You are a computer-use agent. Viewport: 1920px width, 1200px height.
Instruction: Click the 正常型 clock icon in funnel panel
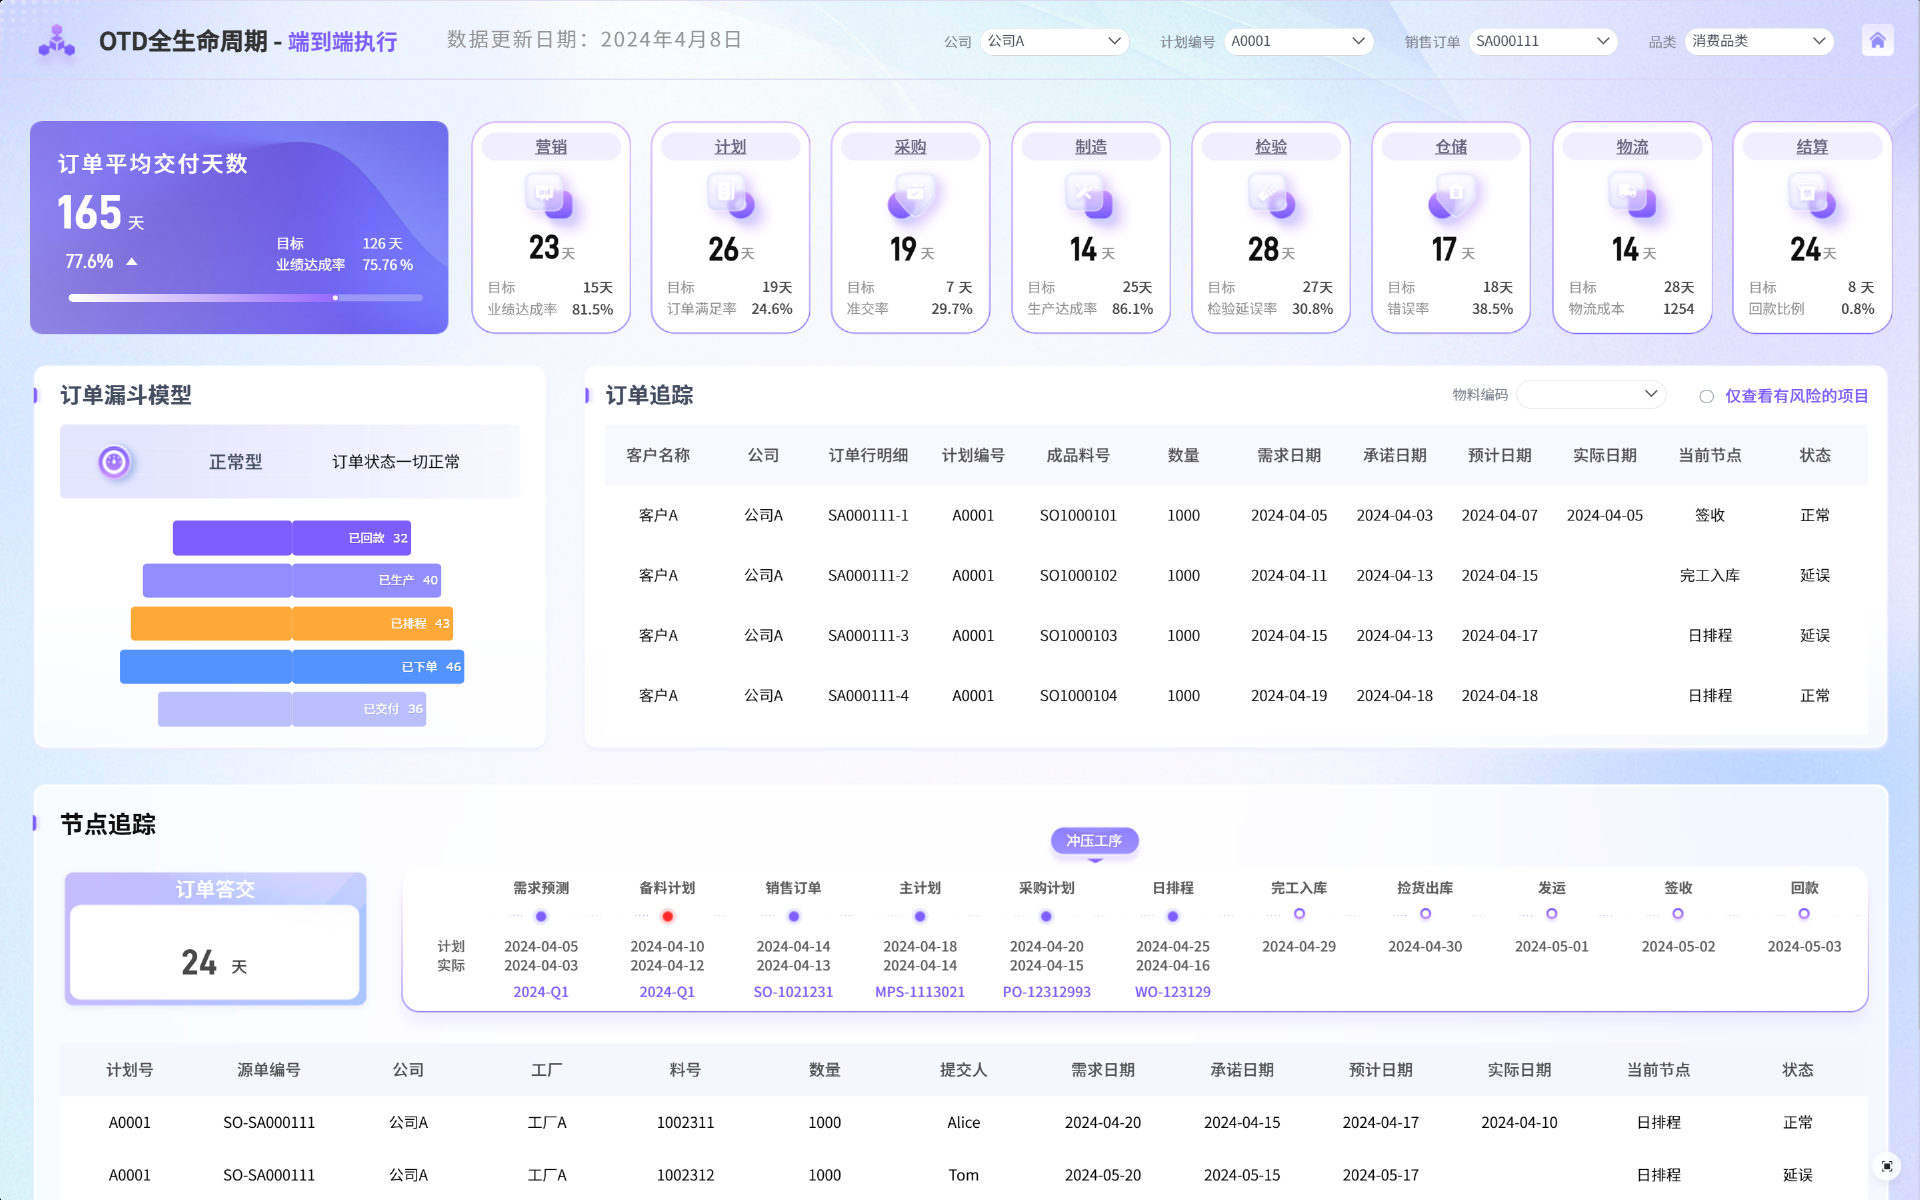click(x=114, y=462)
